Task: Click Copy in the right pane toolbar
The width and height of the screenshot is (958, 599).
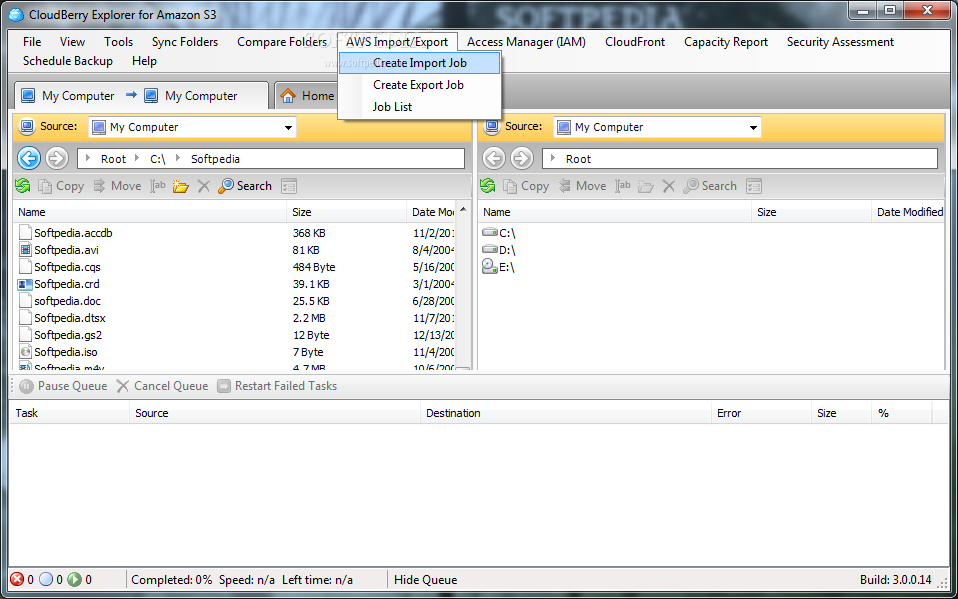Action: click(526, 186)
